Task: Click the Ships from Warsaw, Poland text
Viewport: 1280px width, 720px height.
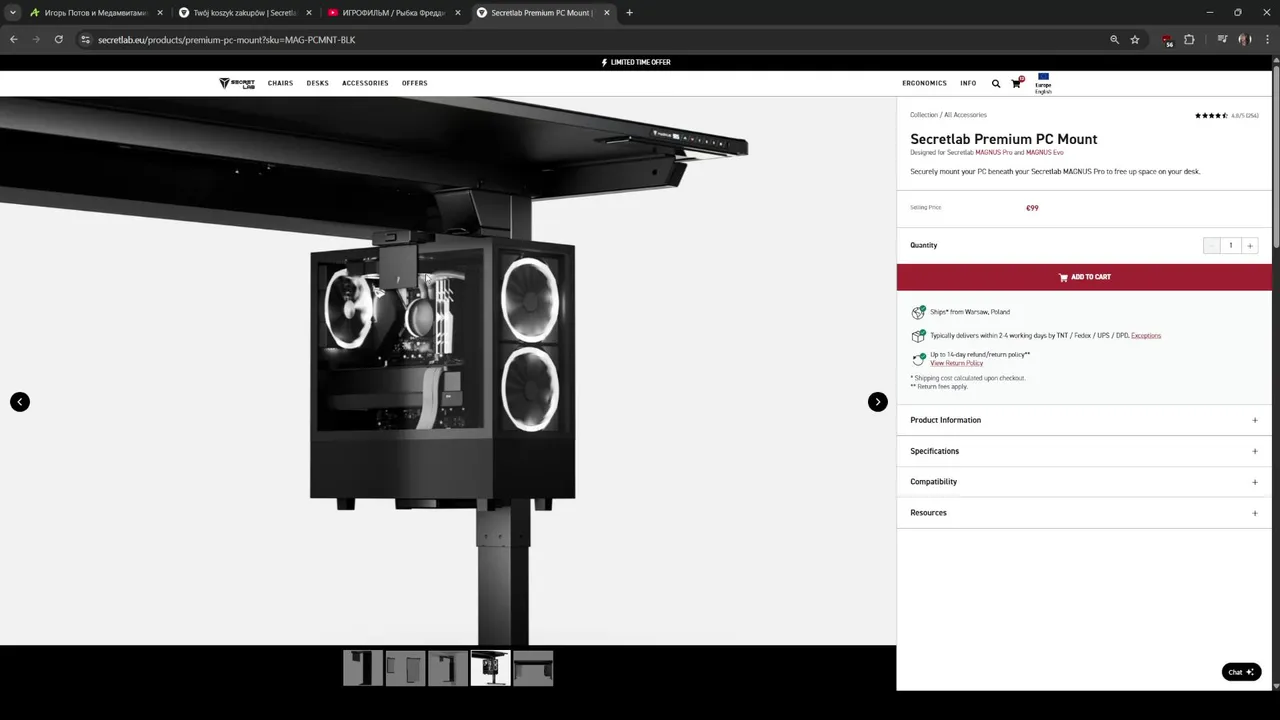Action: (x=970, y=312)
